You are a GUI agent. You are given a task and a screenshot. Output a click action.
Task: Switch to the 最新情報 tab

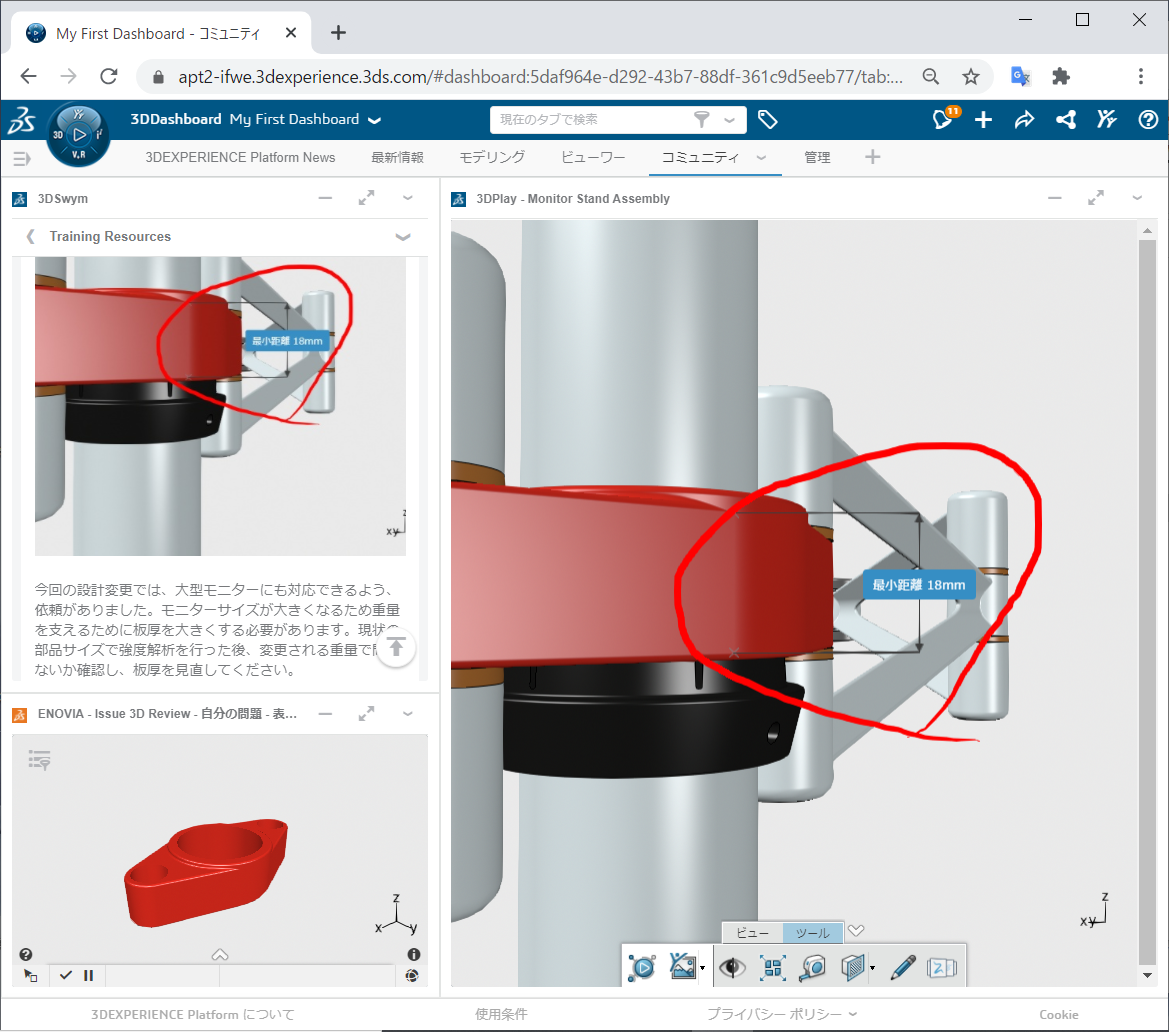click(397, 157)
